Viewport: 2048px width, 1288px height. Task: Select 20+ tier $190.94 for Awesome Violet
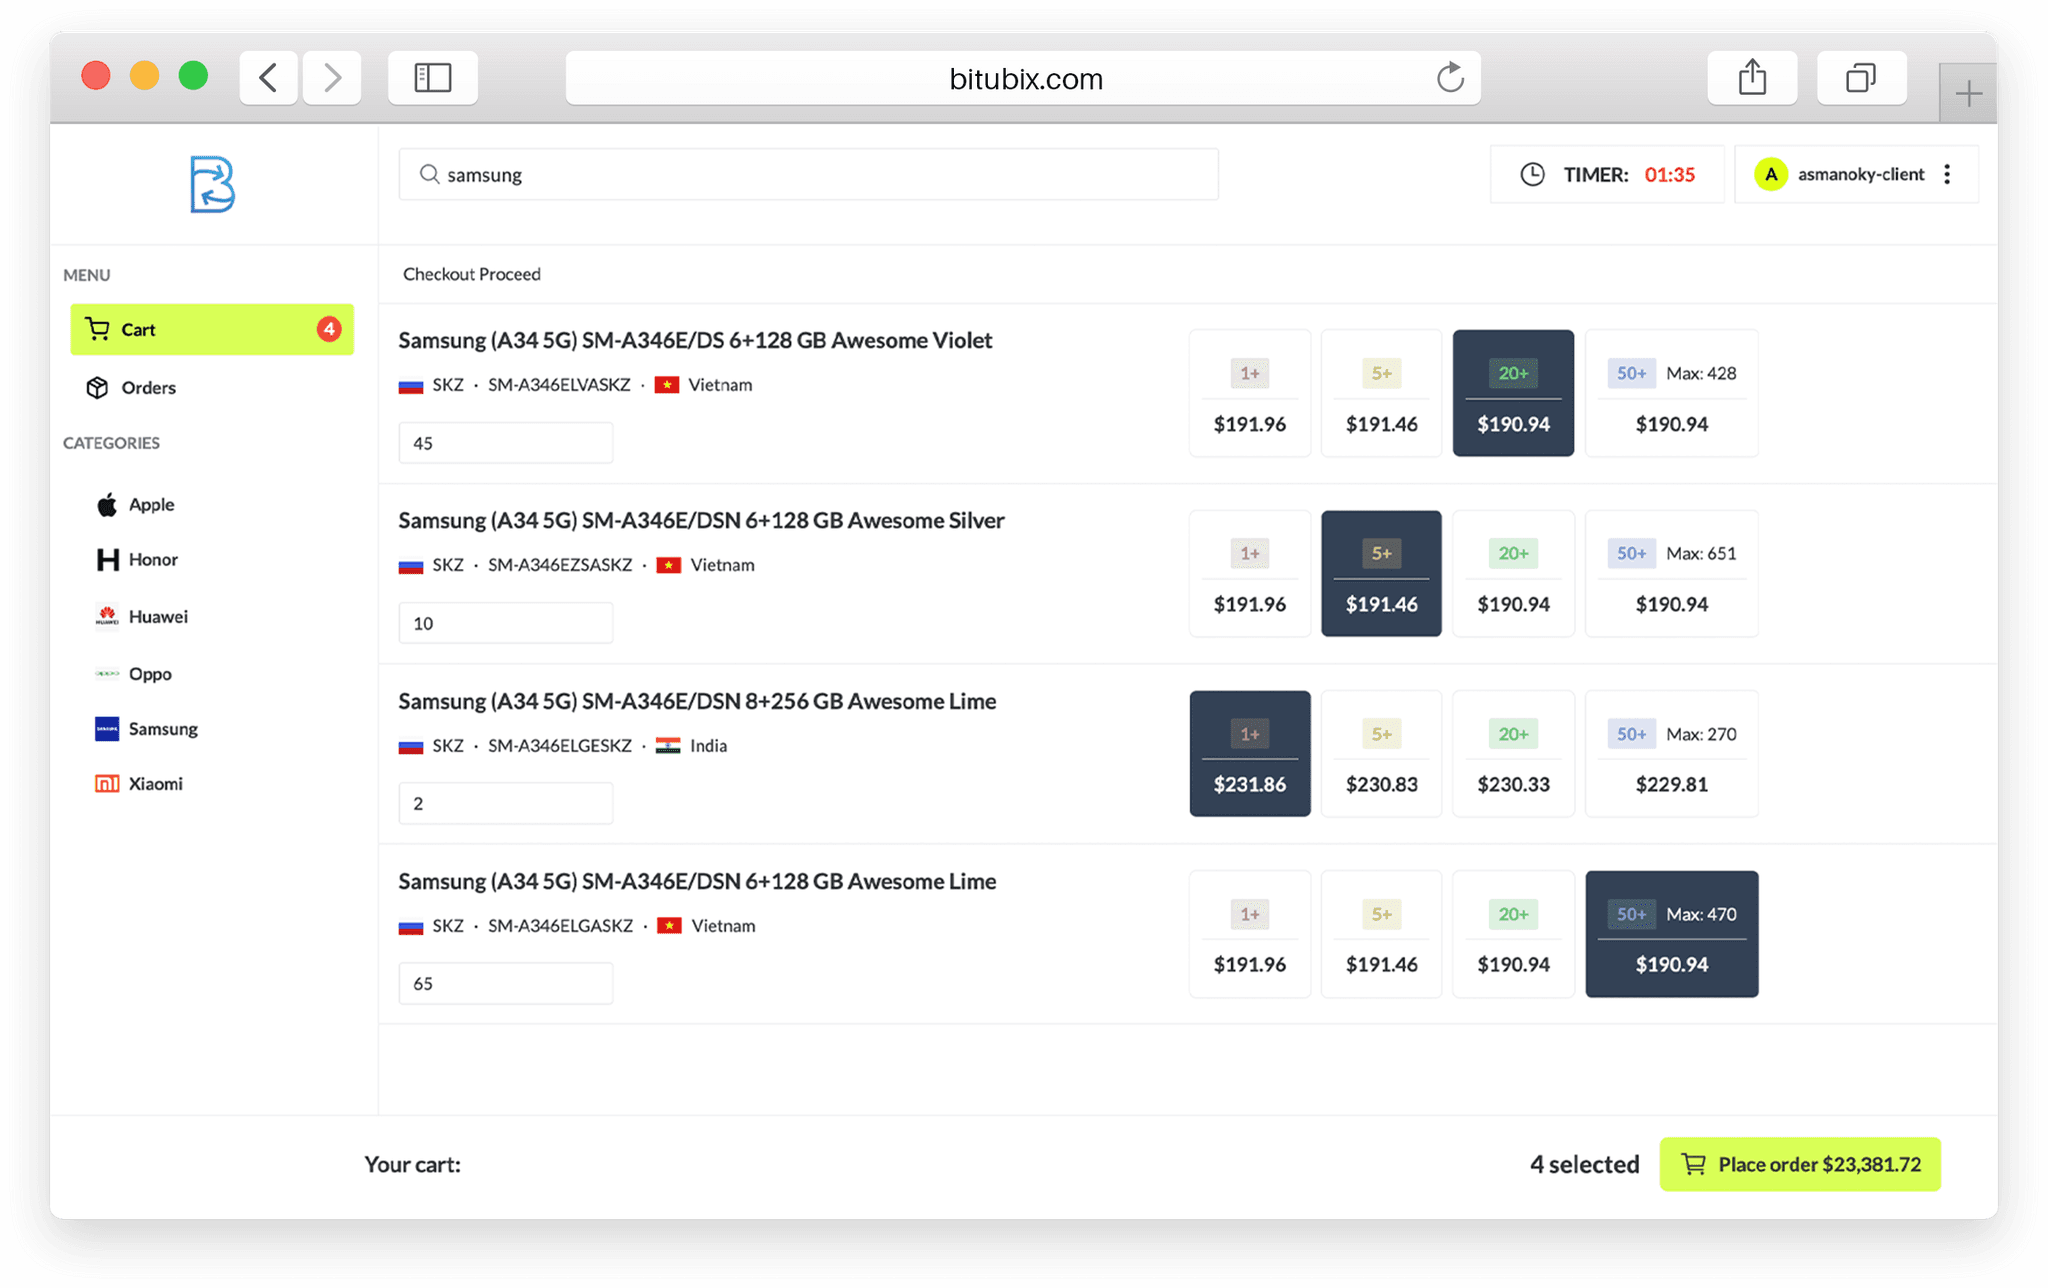[x=1513, y=393]
